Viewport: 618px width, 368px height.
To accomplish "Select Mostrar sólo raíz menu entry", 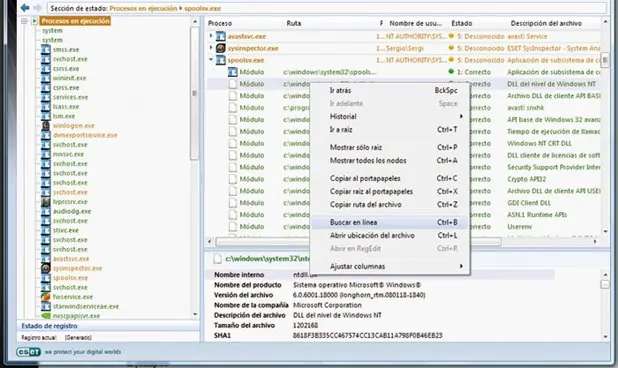I will pos(390,147).
